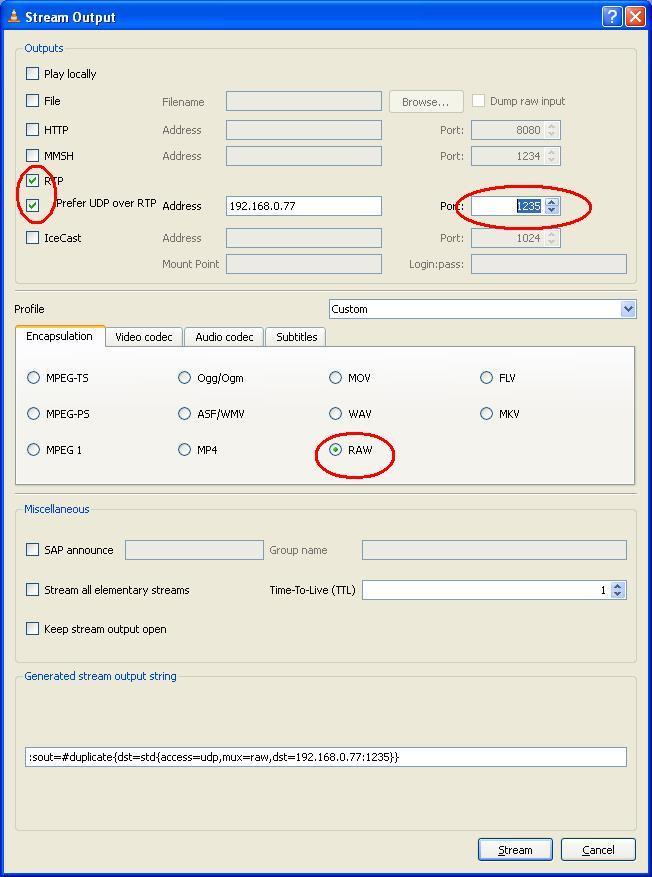Click the MMSH port 1234 stepper
The height and width of the screenshot is (877, 652).
(552, 156)
